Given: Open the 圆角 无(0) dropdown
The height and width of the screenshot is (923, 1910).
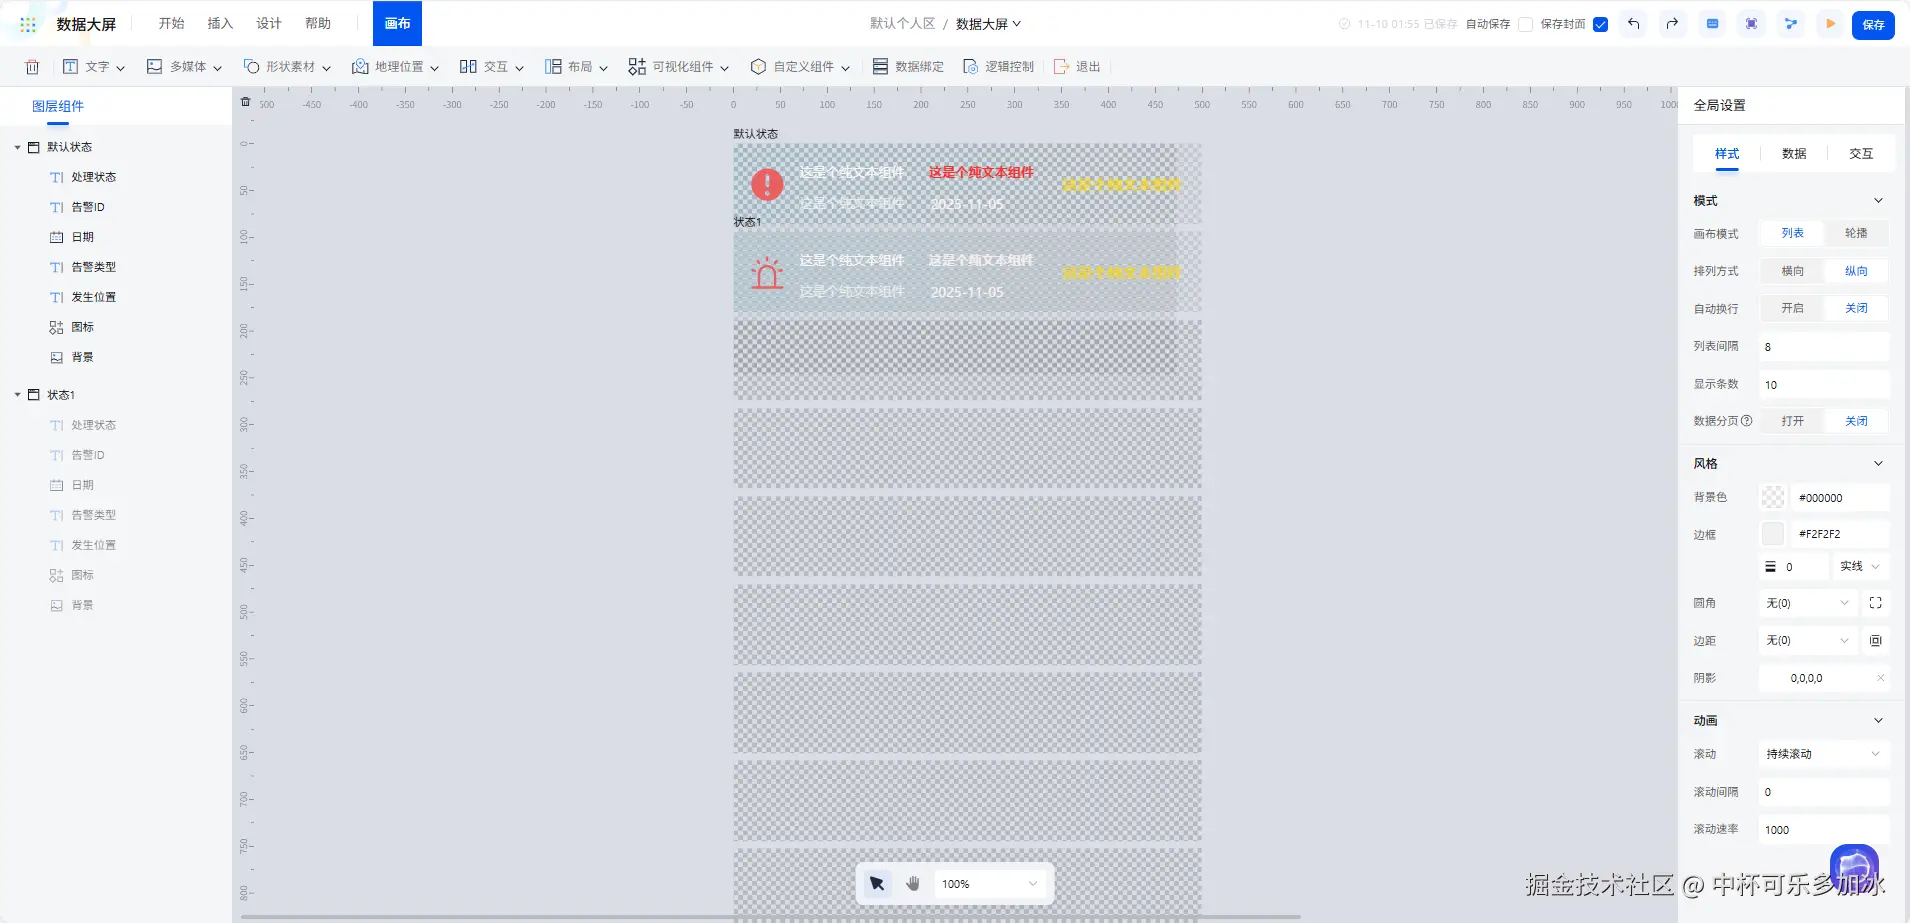Looking at the screenshot, I should (1807, 603).
